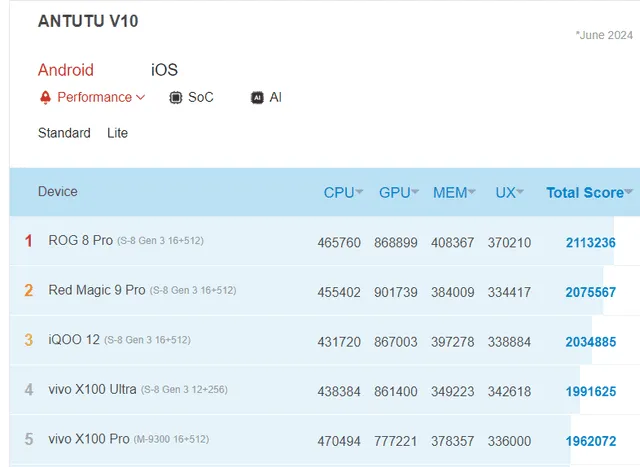Open the iQOO 12 device link
Image resolution: width=640 pixels, height=467 pixels.
click(74, 340)
